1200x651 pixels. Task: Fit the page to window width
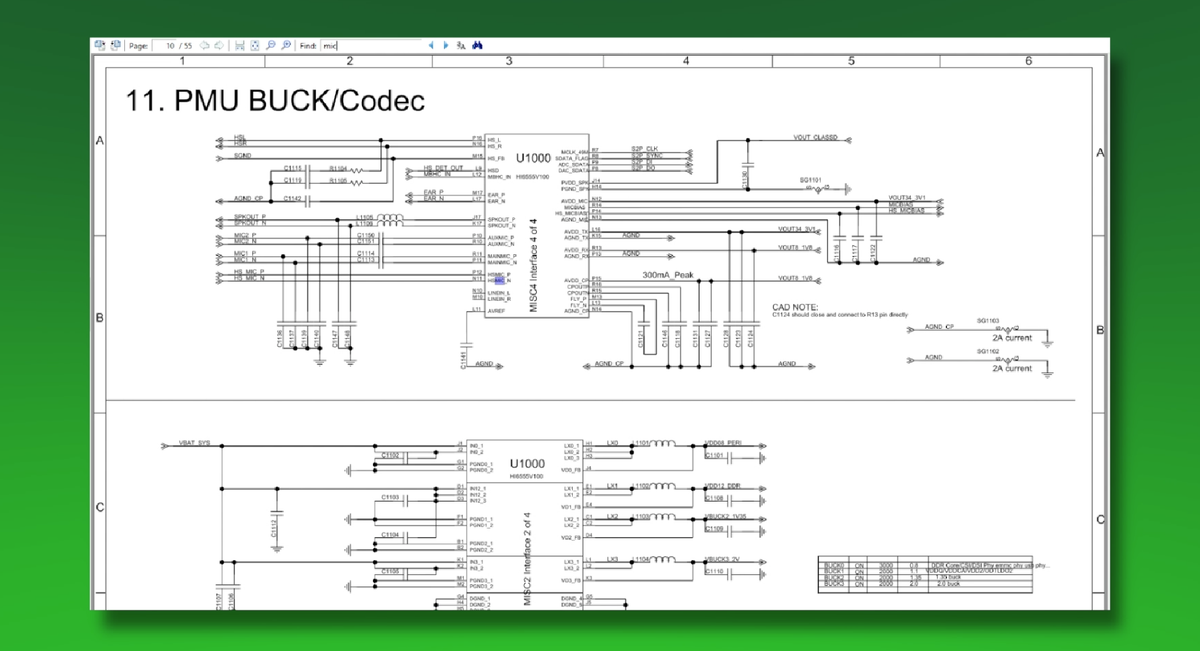(240, 45)
